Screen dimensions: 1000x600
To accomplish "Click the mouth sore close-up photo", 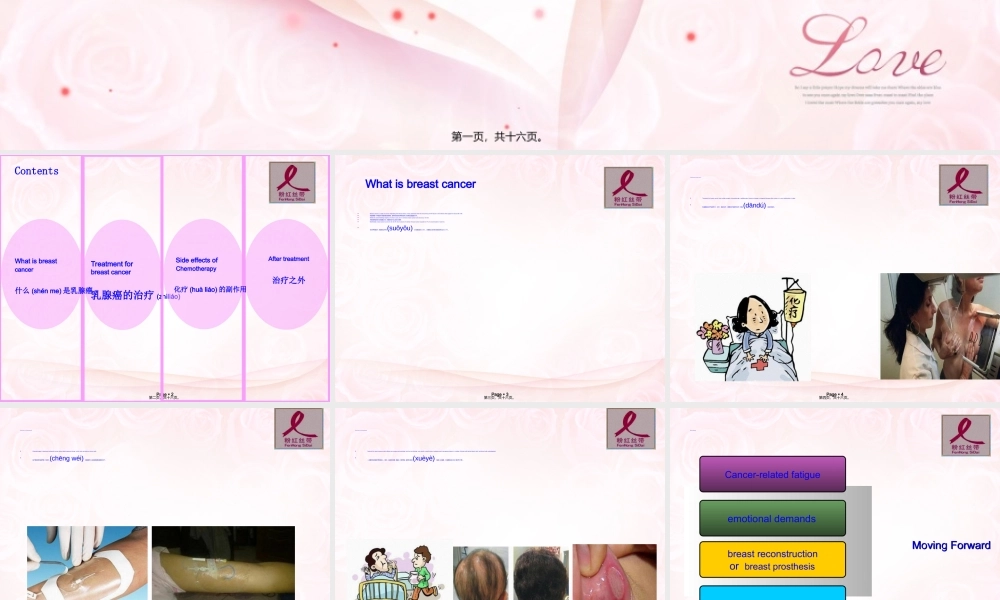I will (x=614, y=571).
